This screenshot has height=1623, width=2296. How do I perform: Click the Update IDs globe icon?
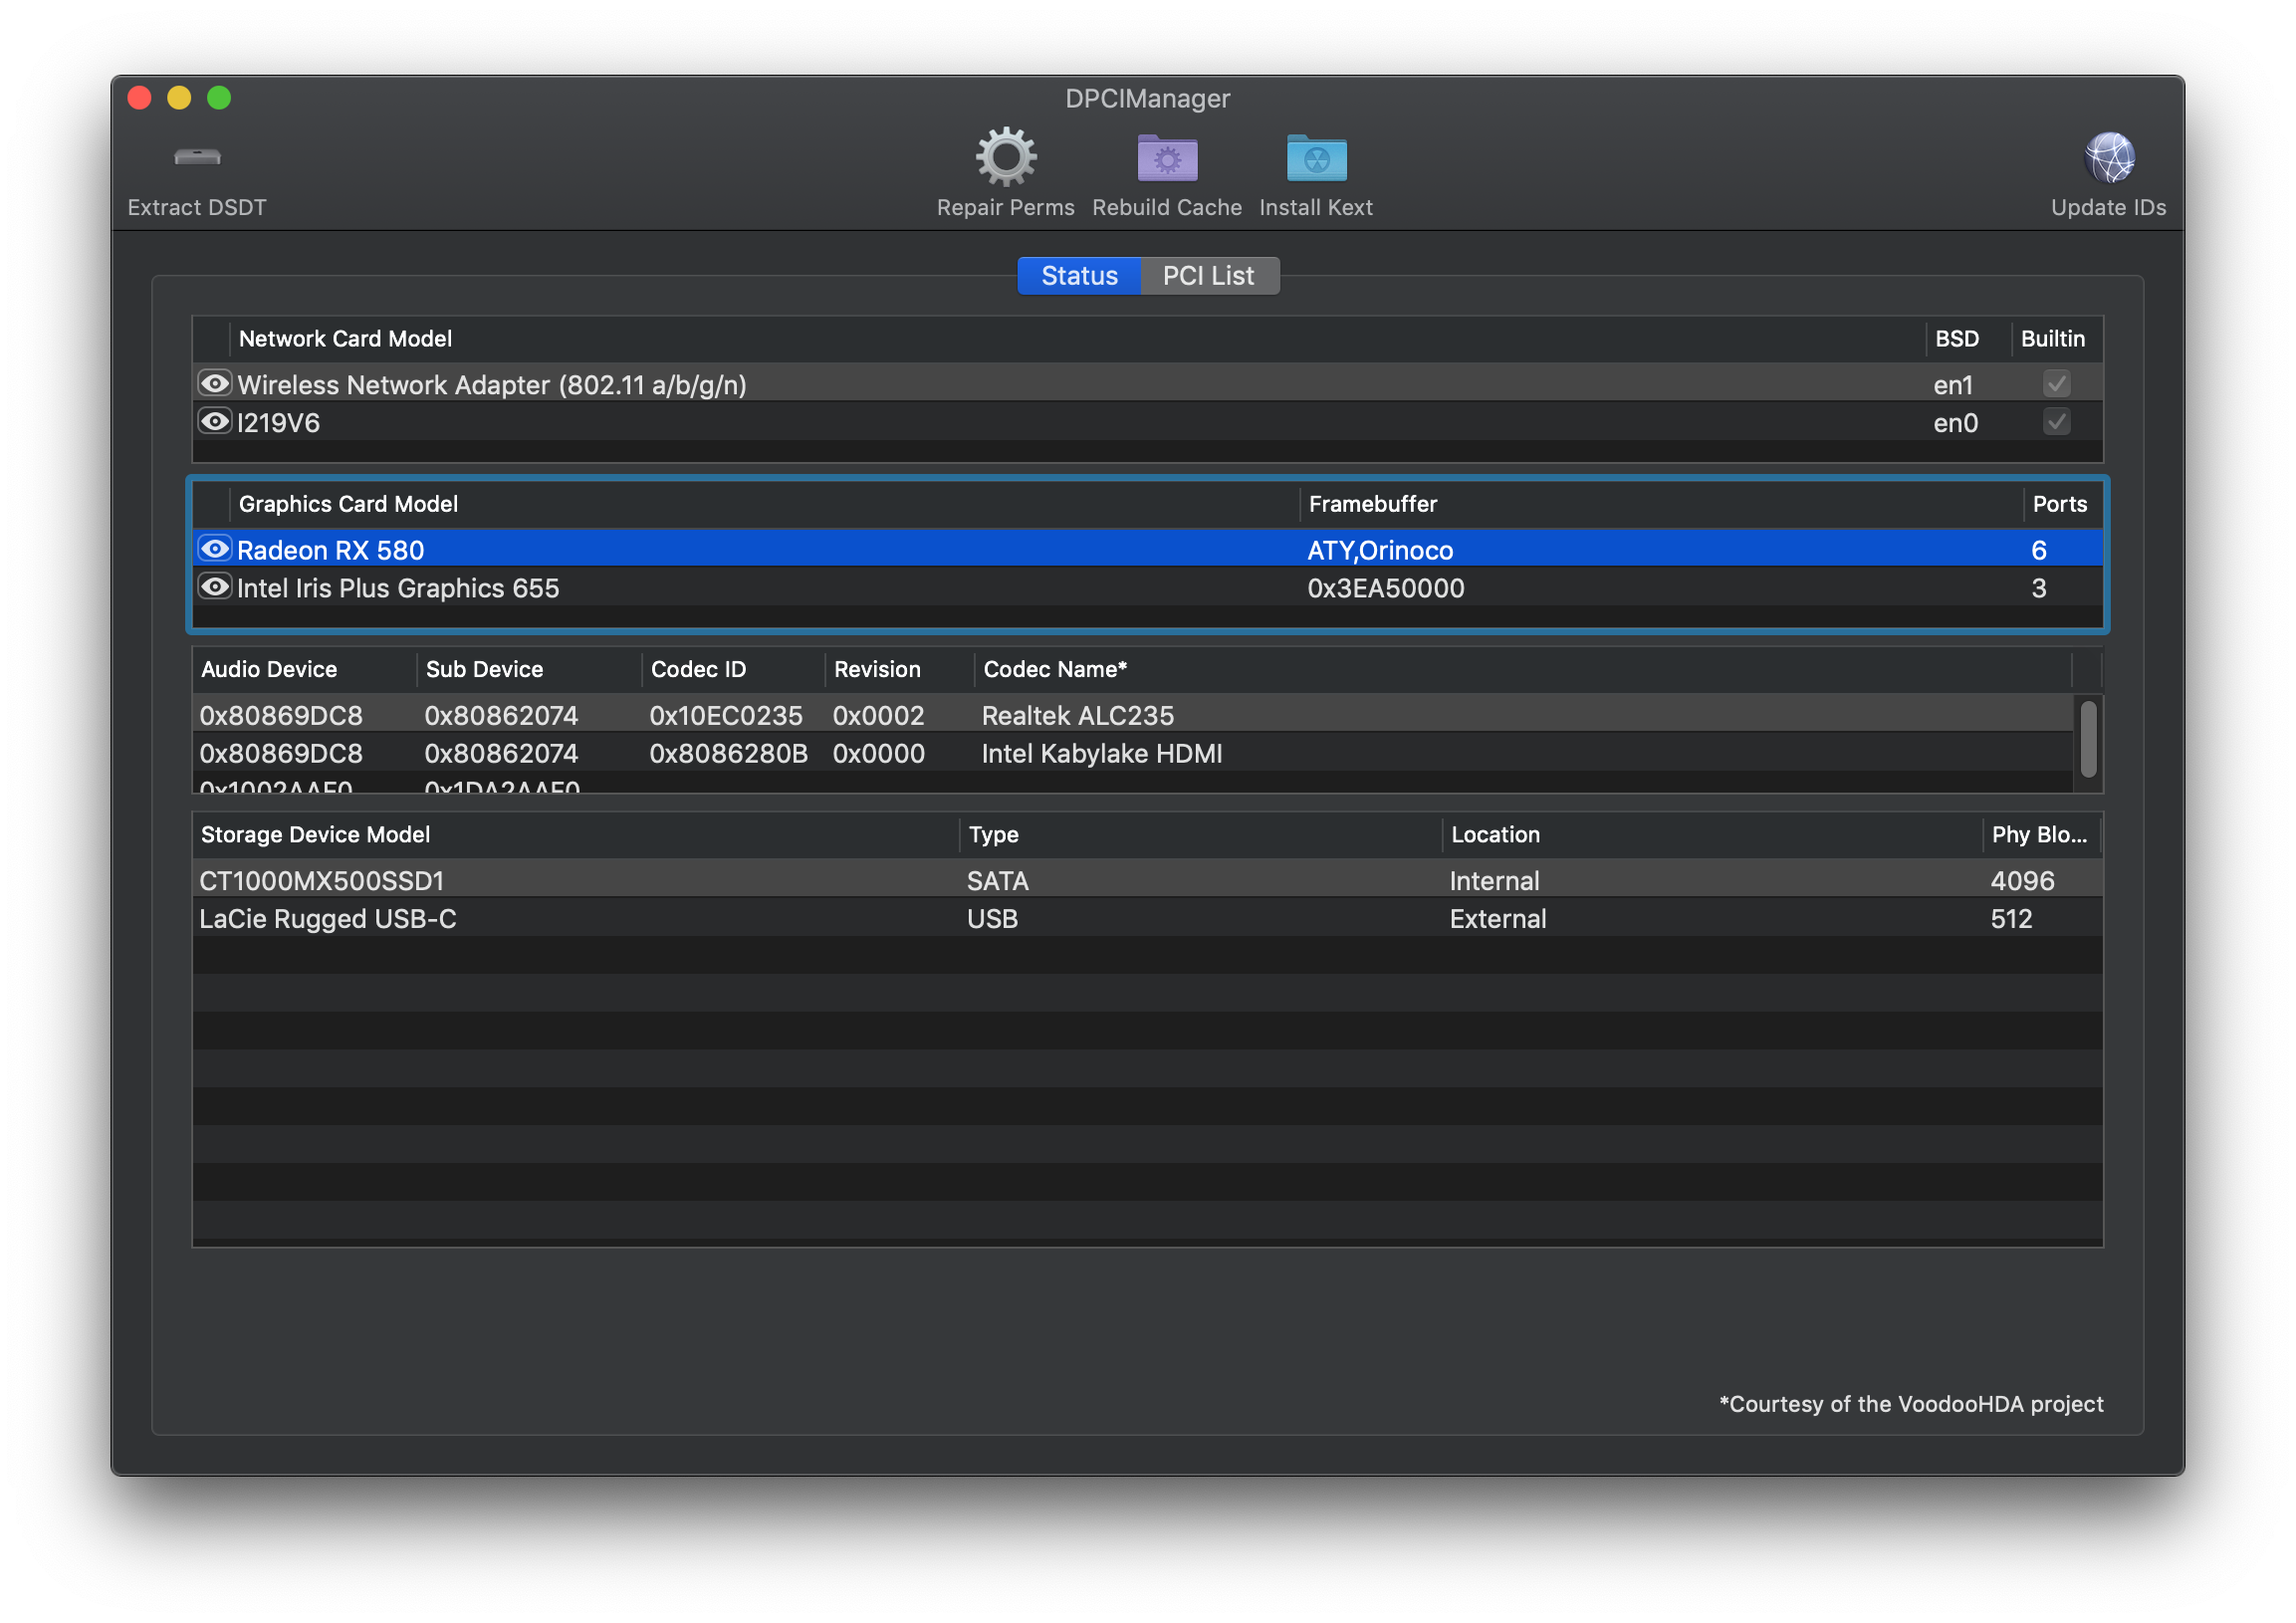point(2108,158)
